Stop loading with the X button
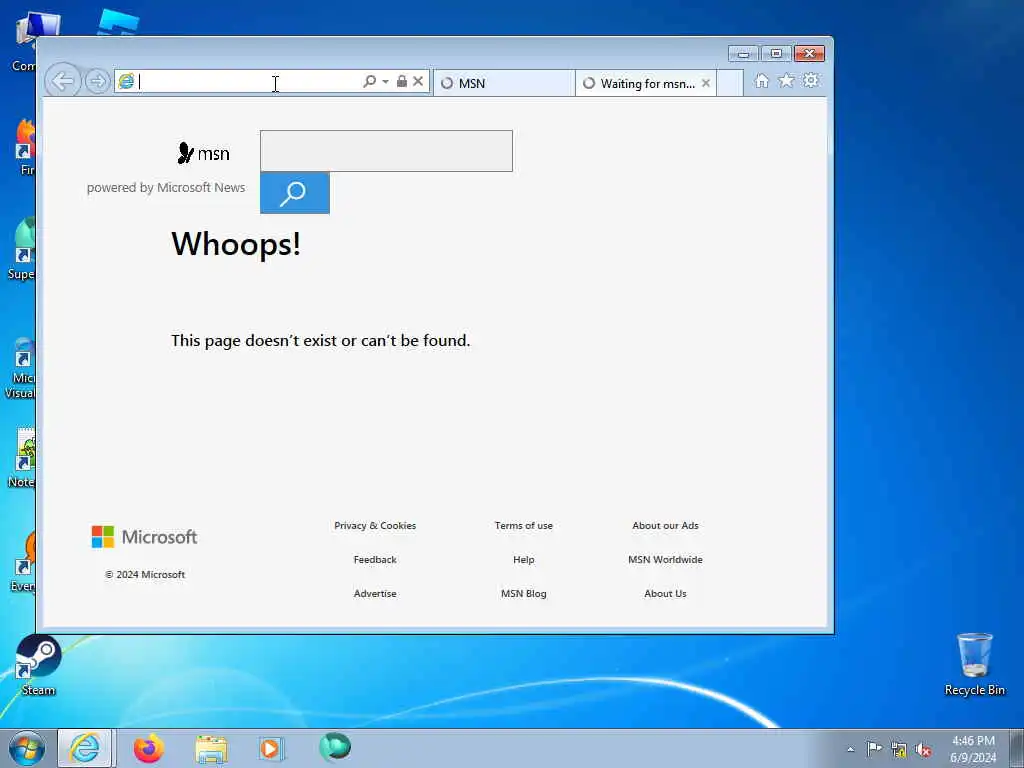 coord(418,81)
